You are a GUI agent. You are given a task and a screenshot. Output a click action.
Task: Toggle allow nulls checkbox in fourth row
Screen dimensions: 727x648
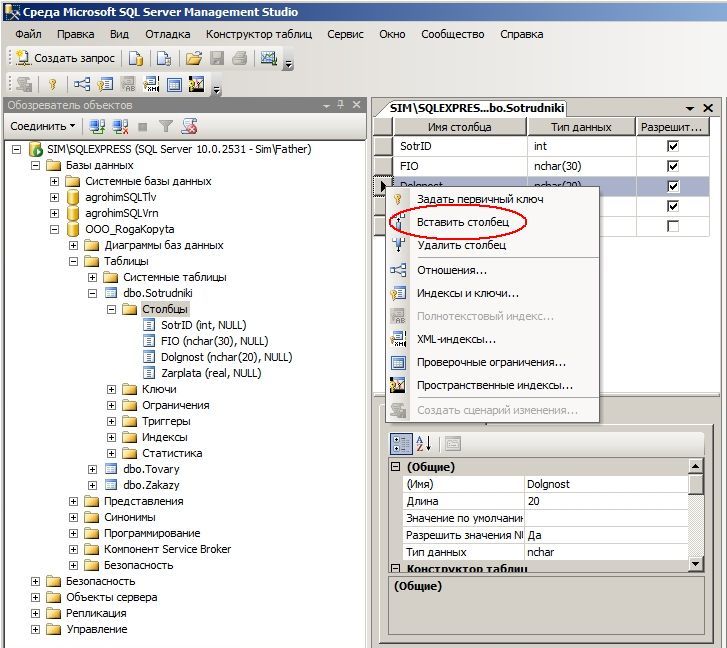pyautogui.click(x=672, y=206)
